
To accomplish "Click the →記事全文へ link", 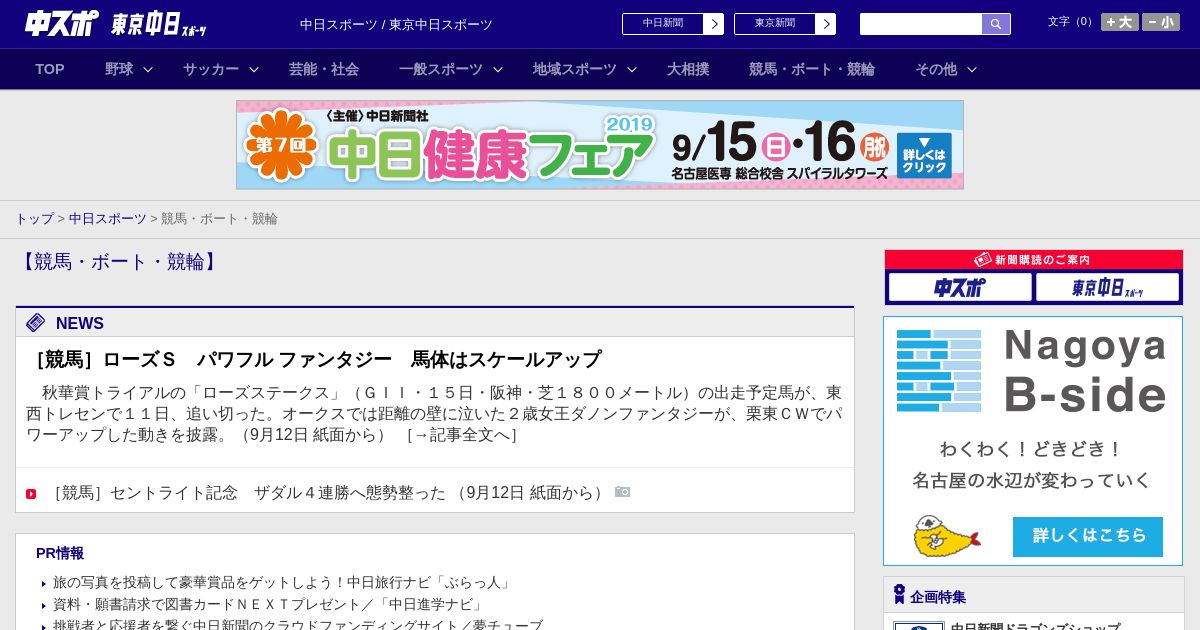I will [x=461, y=435].
